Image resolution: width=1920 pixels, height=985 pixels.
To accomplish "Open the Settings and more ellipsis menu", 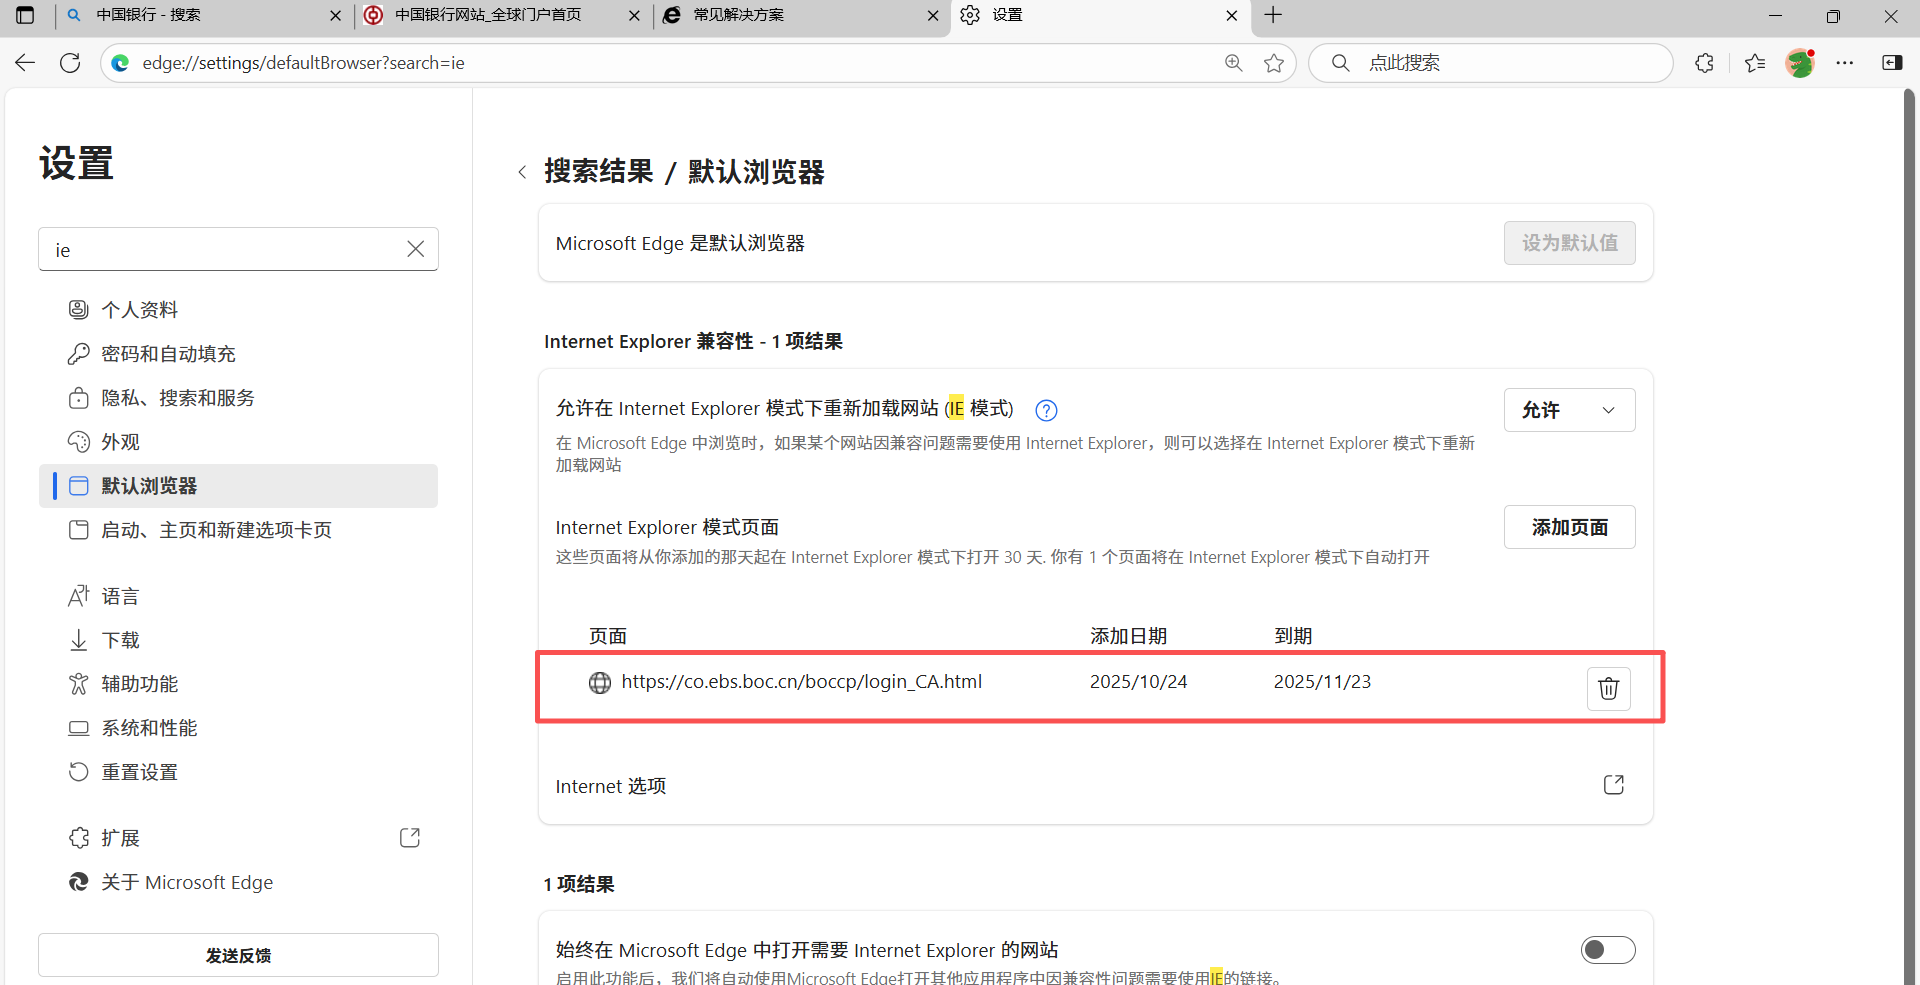I will [x=1845, y=63].
